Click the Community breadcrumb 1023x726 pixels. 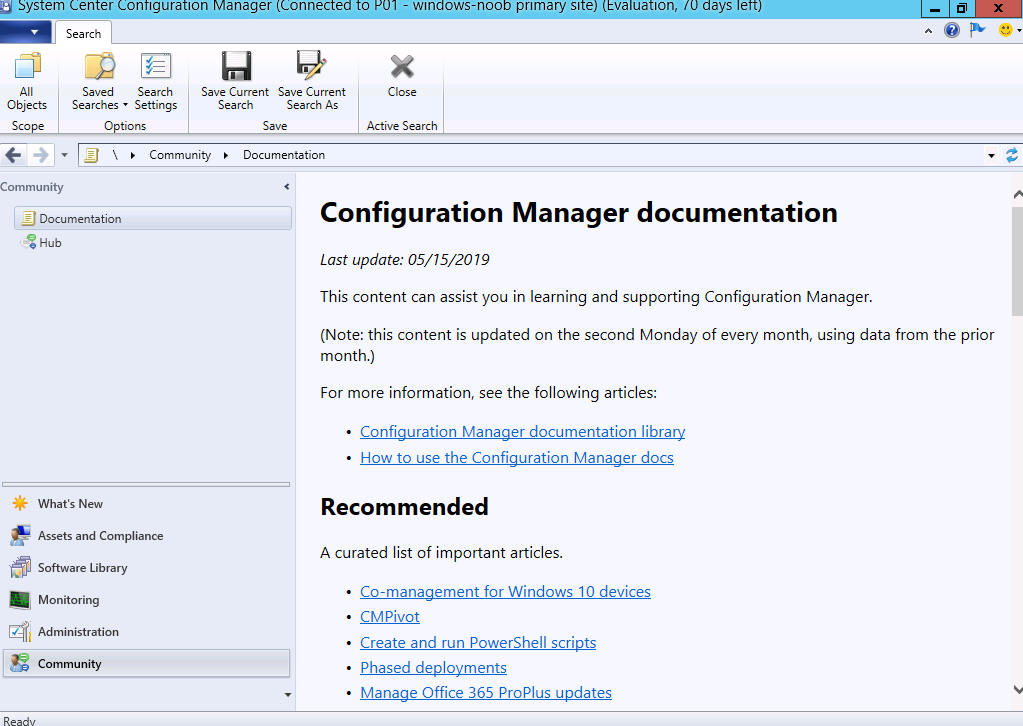click(x=180, y=155)
